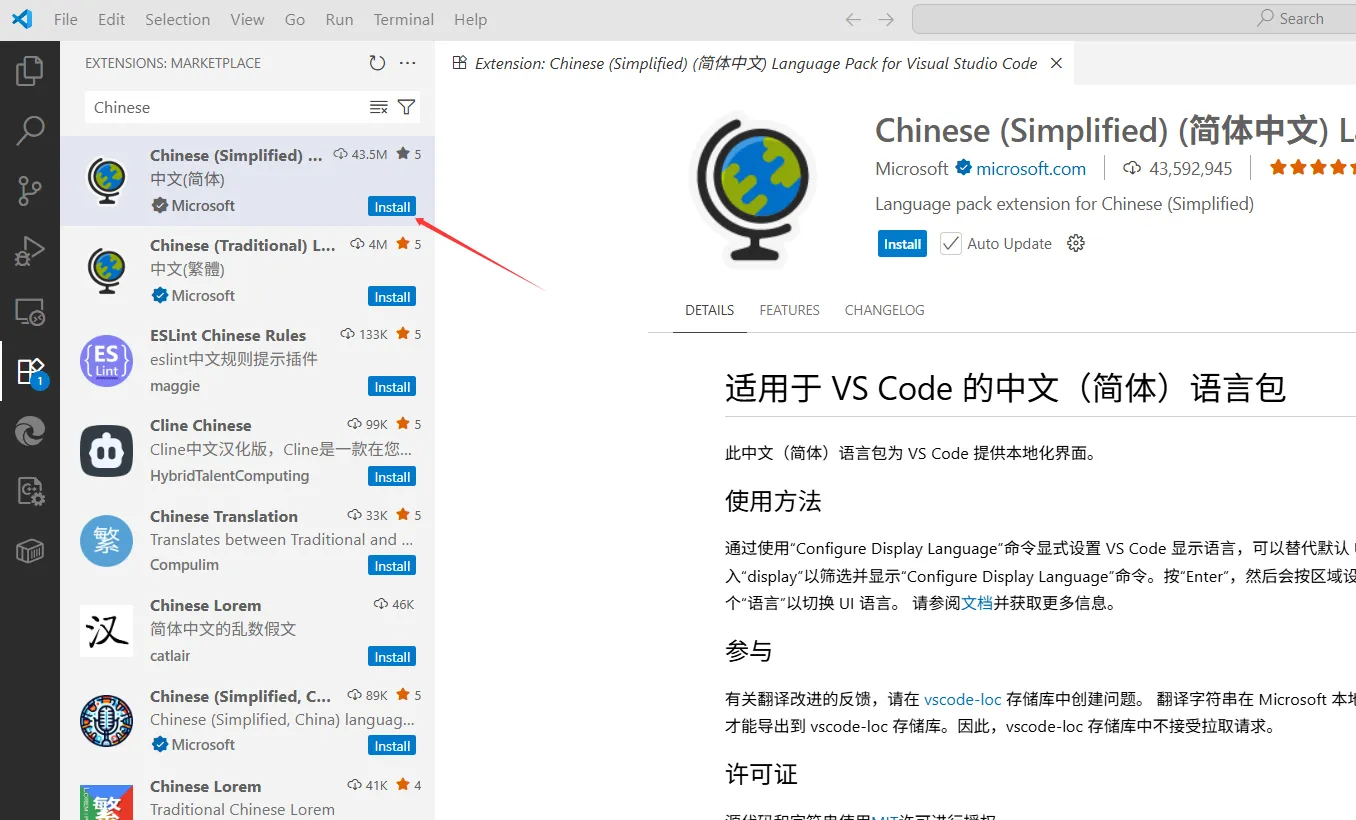This screenshot has height=820, width=1356.
Task: Install ESLint Chinese Rules extension
Action: point(392,387)
